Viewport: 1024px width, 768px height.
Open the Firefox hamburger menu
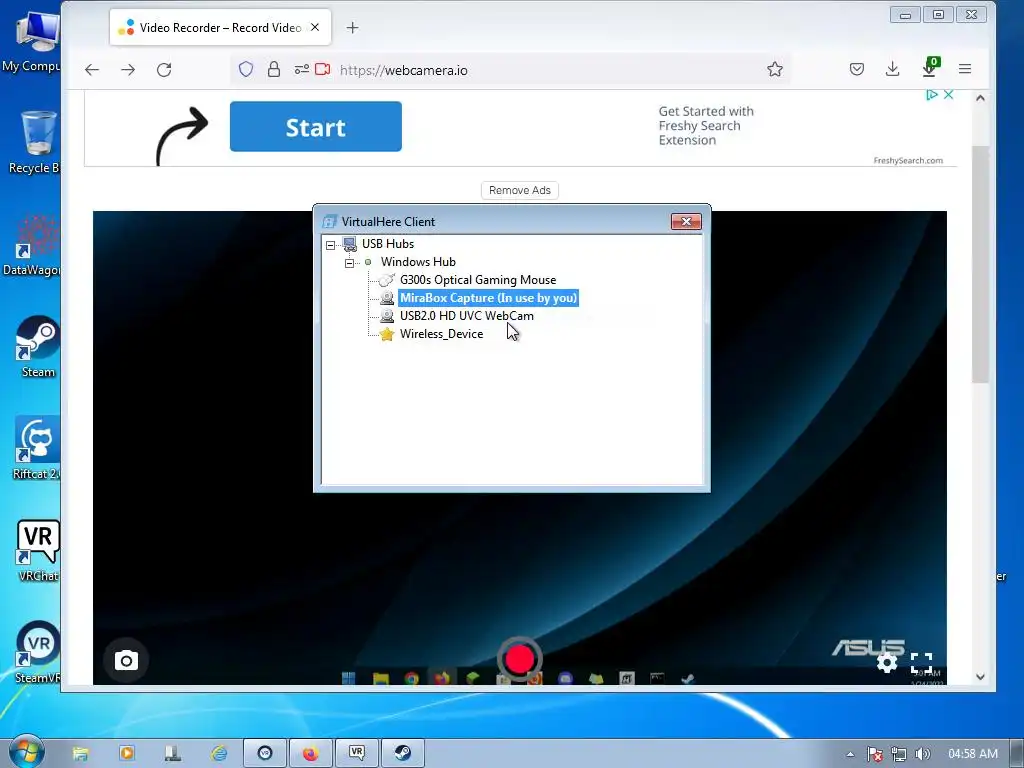pyautogui.click(x=965, y=69)
